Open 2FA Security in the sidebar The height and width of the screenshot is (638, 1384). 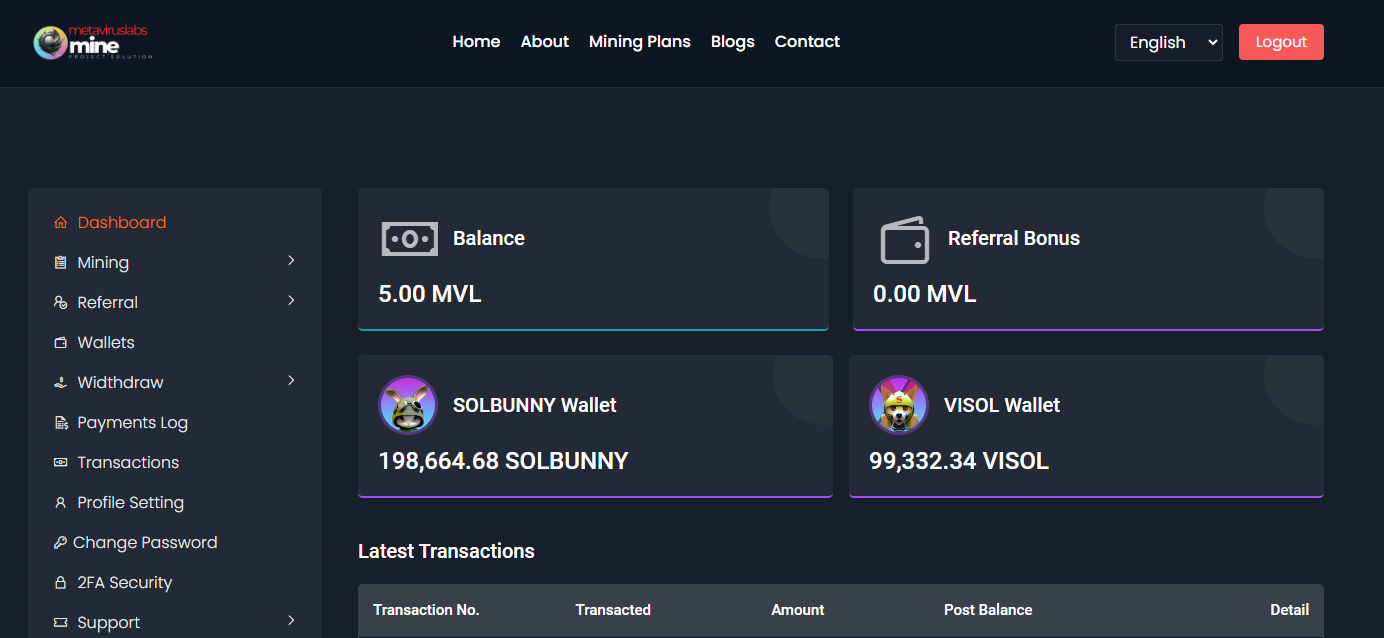(125, 582)
